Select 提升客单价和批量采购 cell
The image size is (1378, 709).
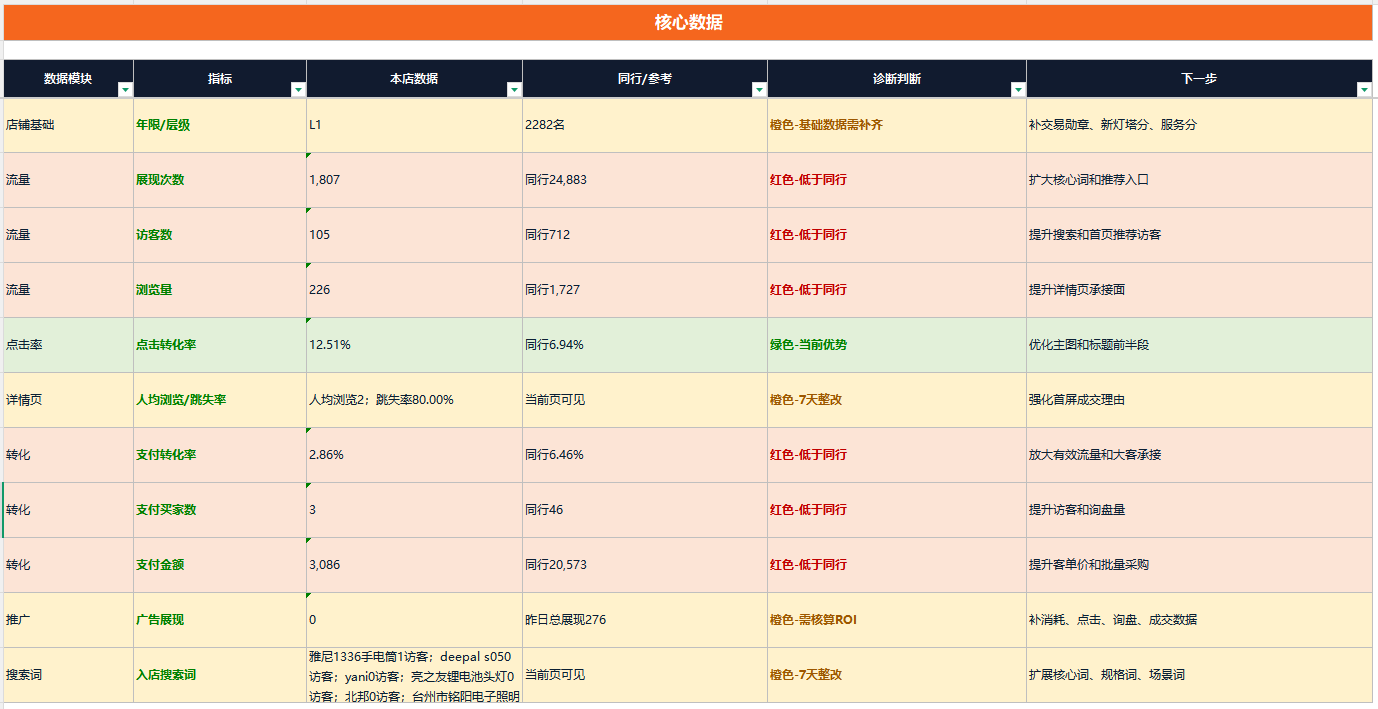point(1199,566)
